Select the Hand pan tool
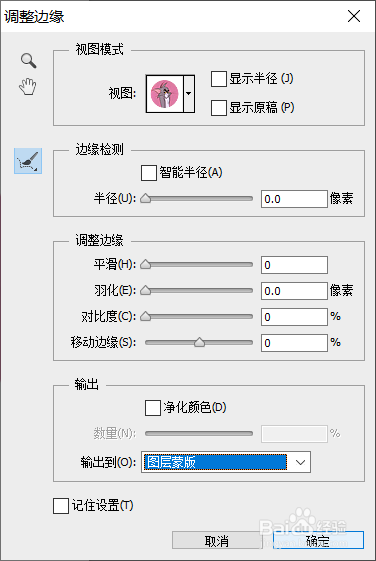This screenshot has width=376, height=561. tap(28, 87)
